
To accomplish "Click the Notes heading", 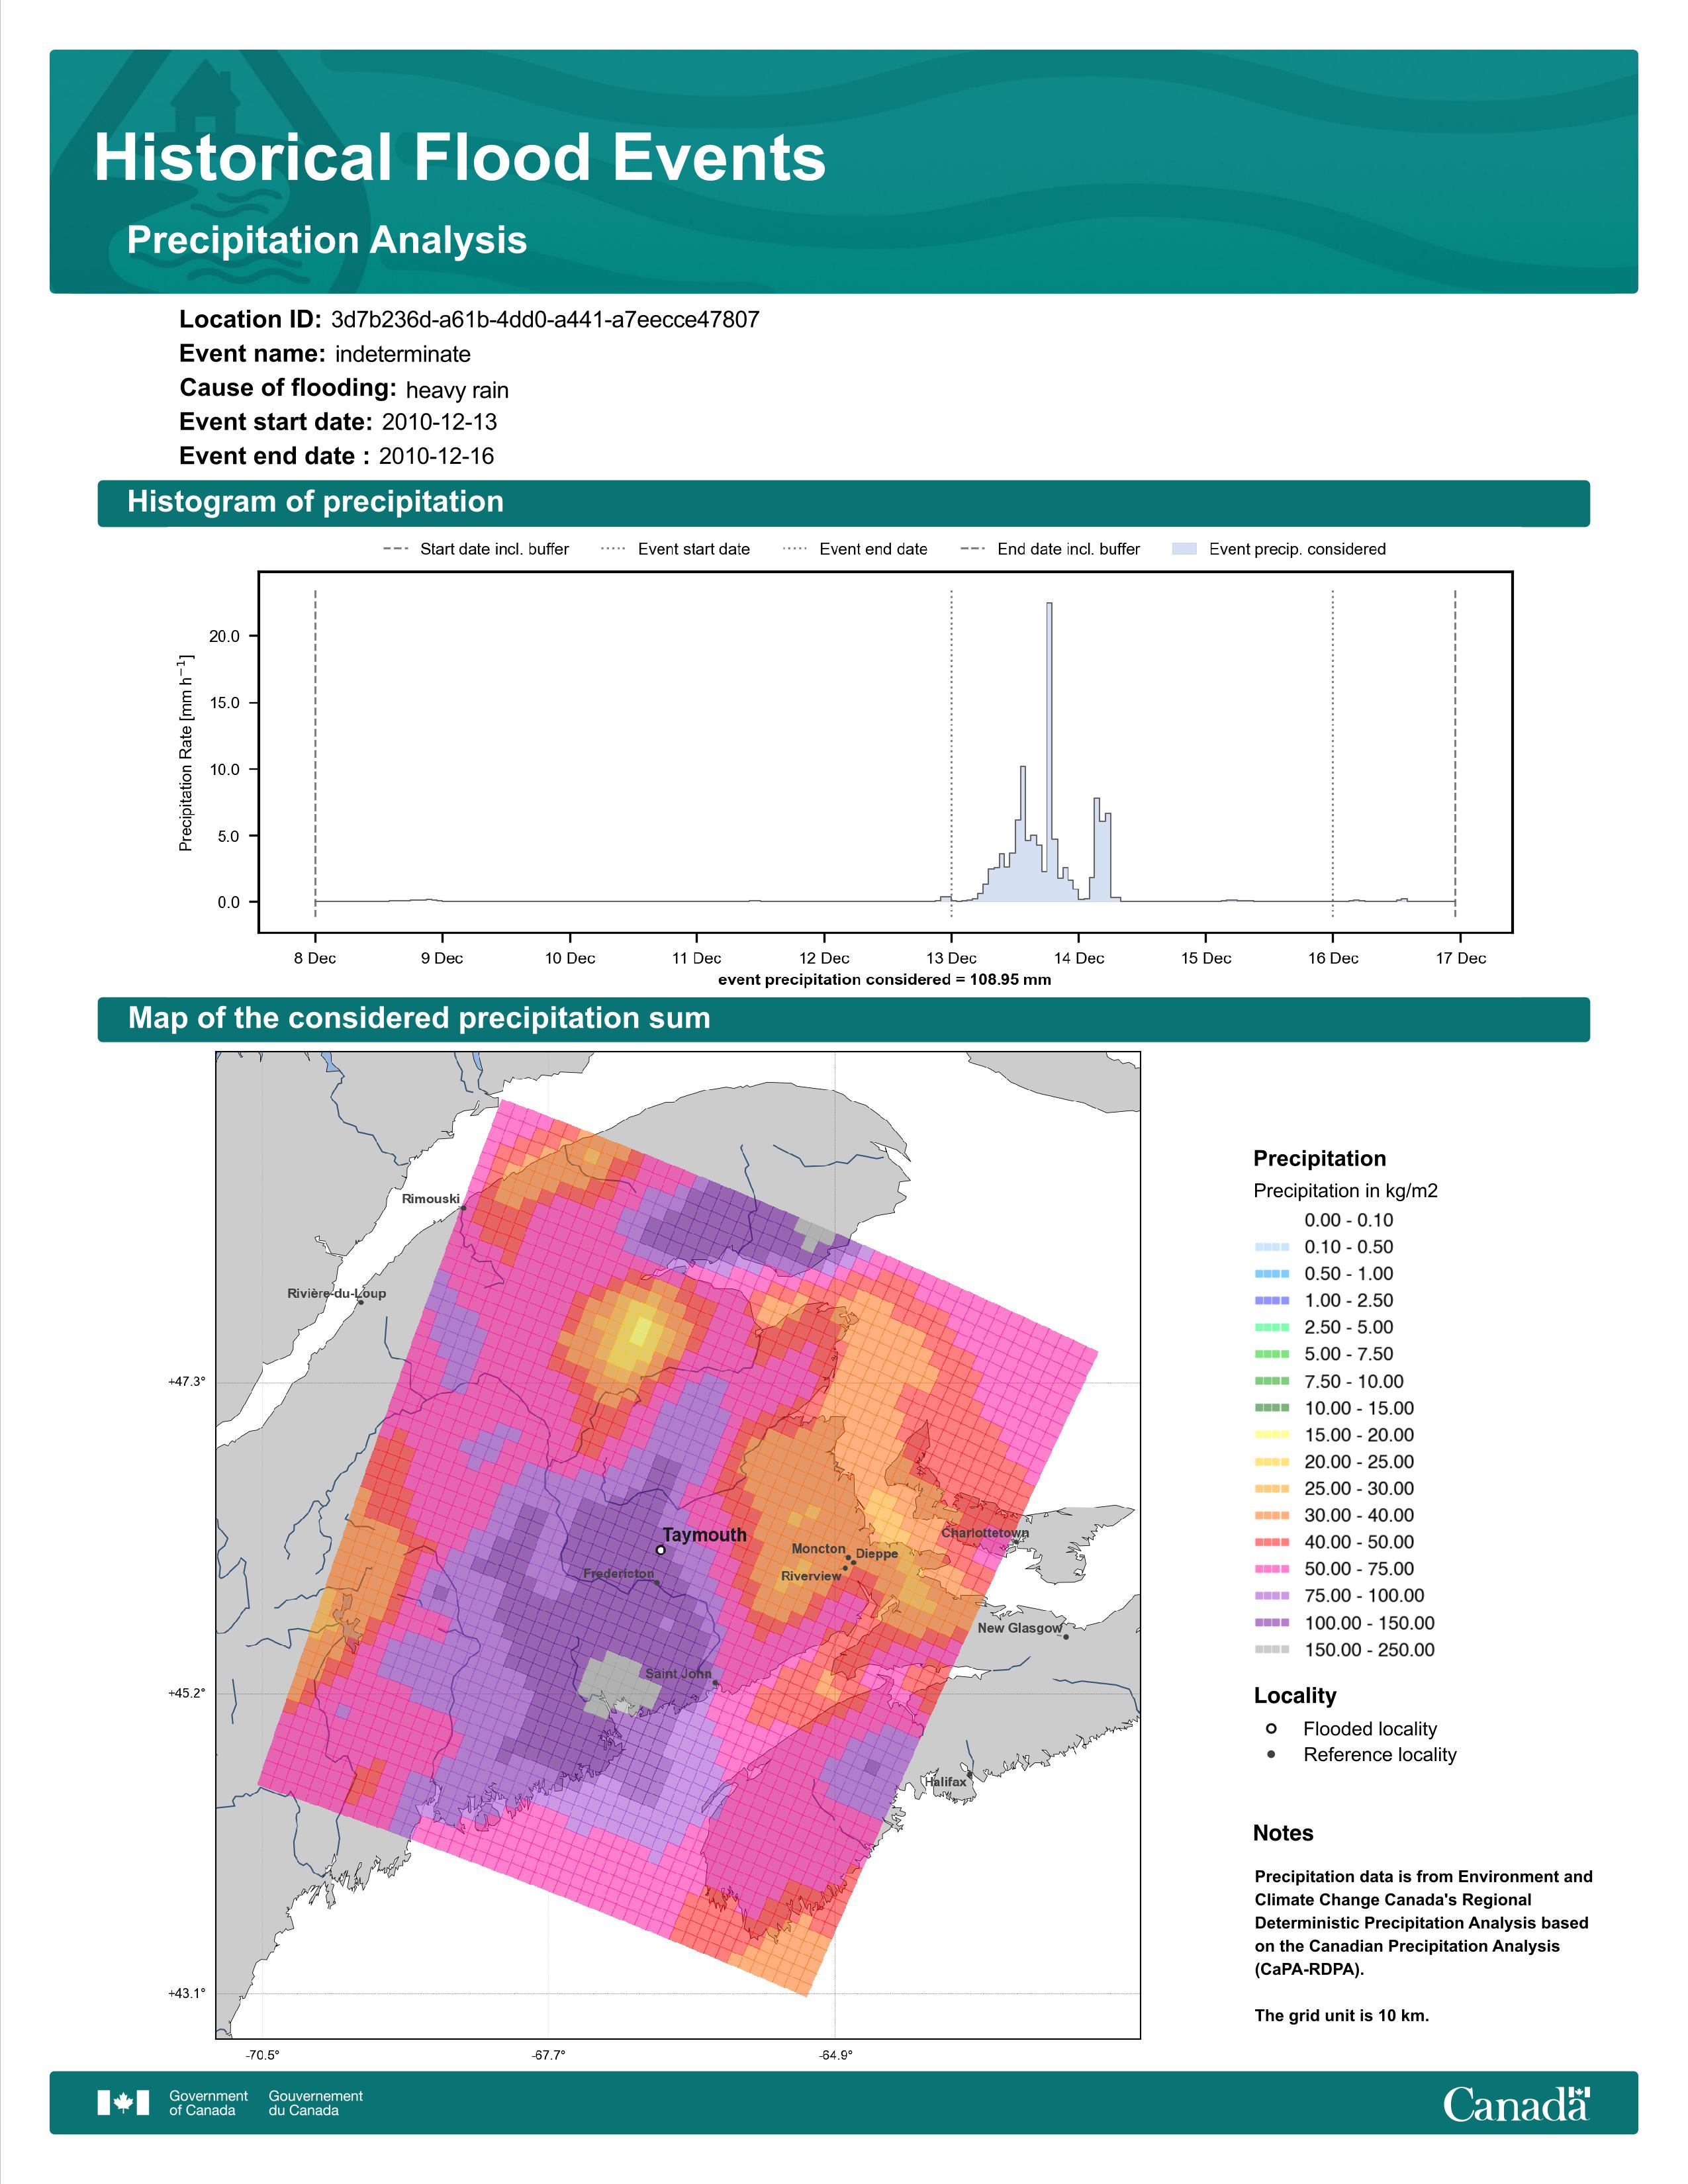I will click(1283, 1833).
